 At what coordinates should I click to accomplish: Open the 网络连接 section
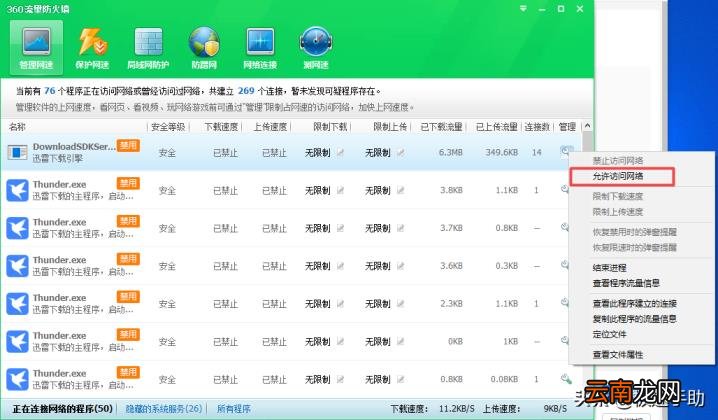(x=260, y=48)
